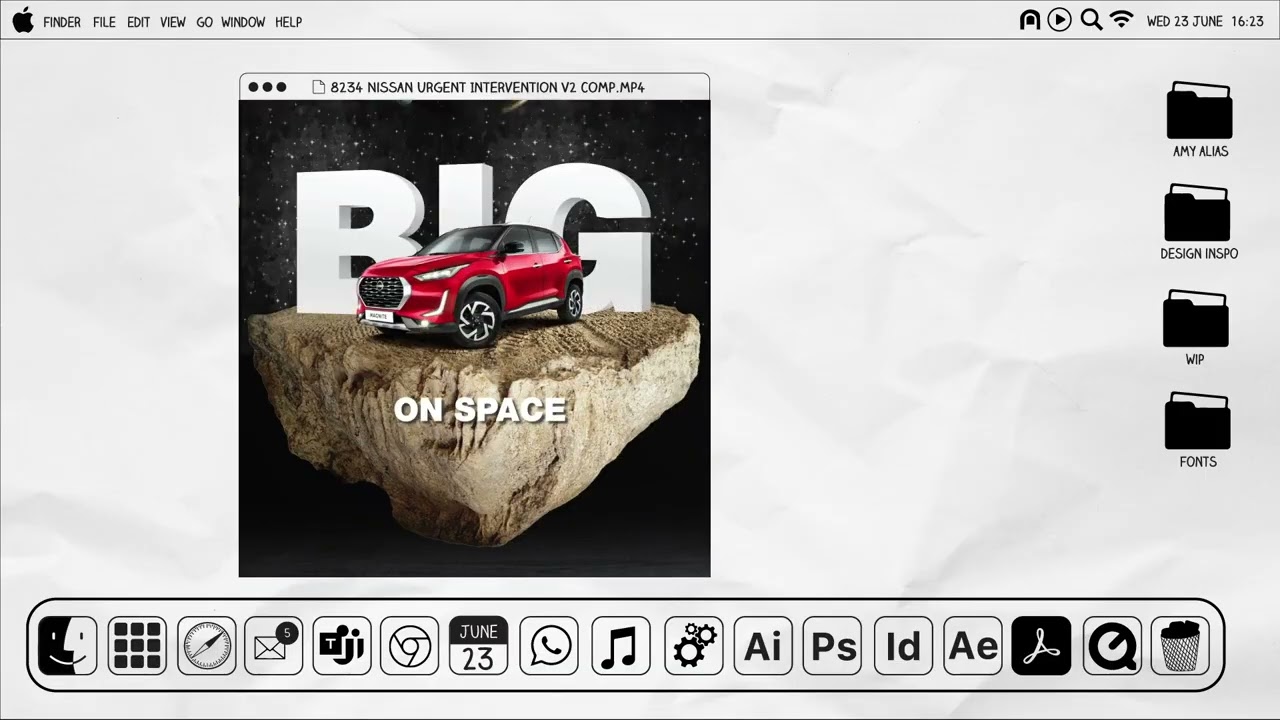Image resolution: width=1280 pixels, height=720 pixels.
Task: Select the AMY ALIAS folder
Action: [1200, 119]
